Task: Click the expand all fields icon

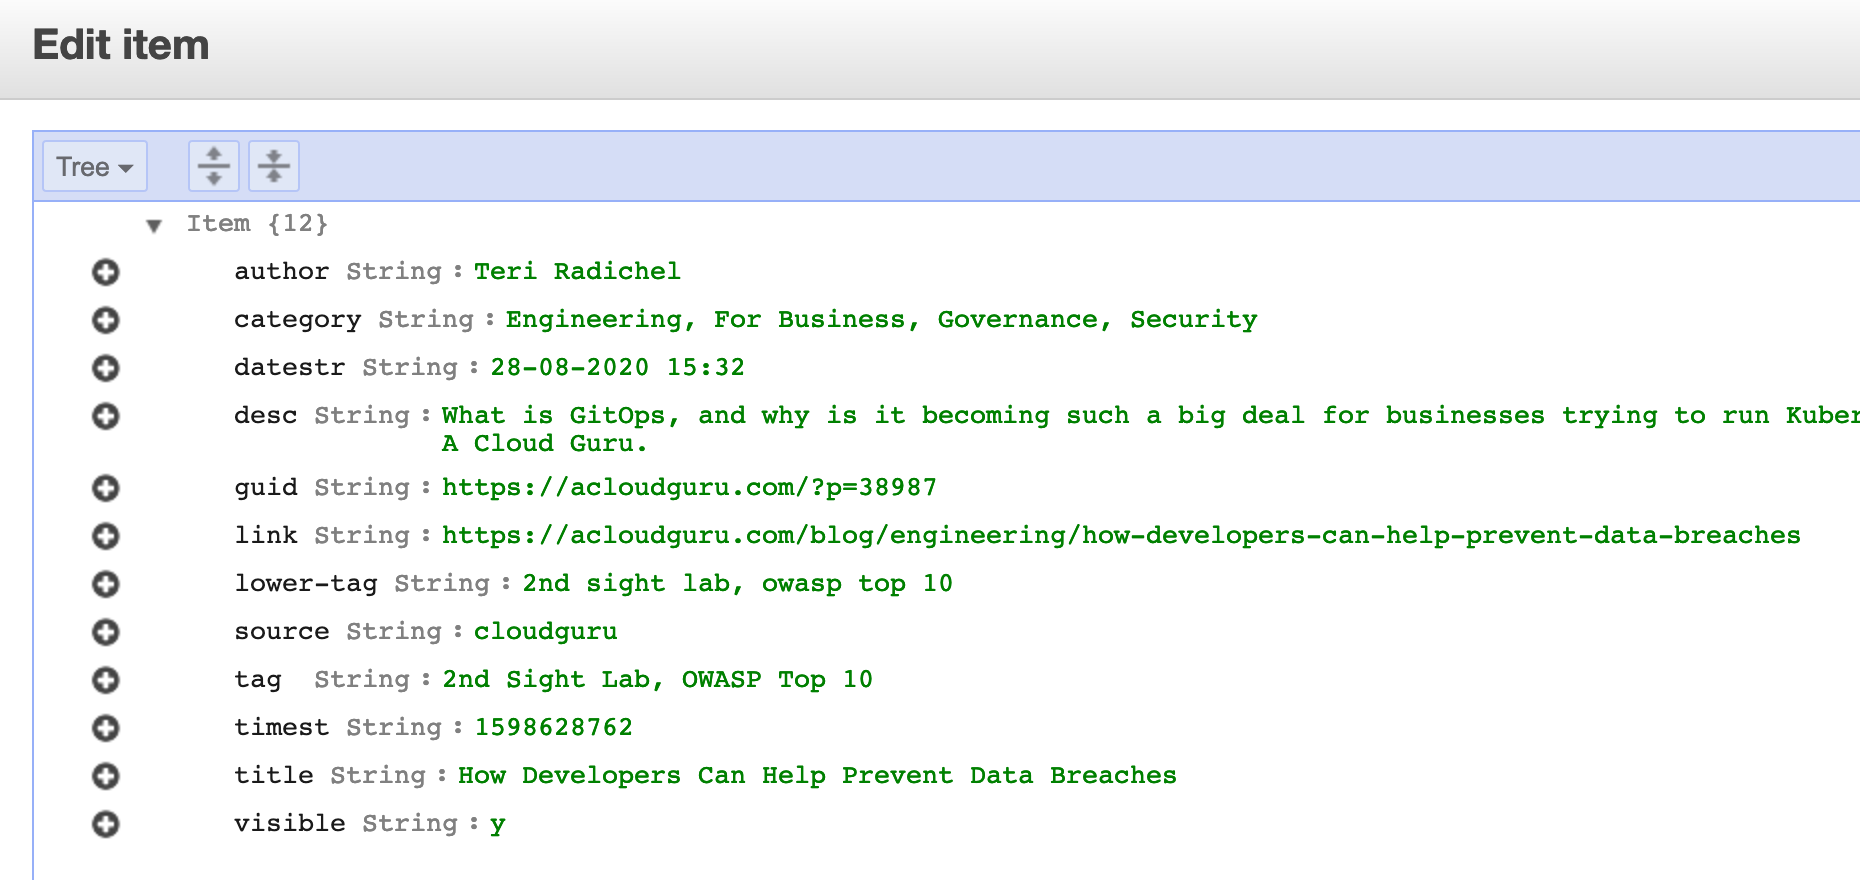Action: (214, 166)
